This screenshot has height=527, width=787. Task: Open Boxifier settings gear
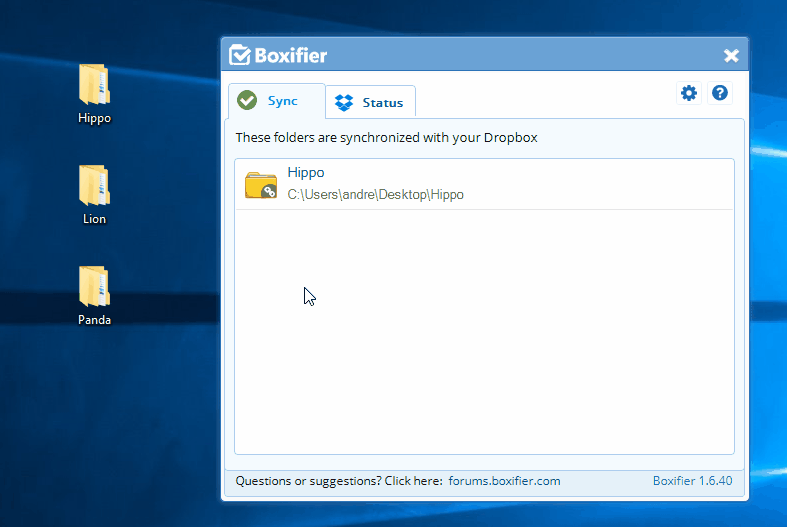click(x=689, y=93)
